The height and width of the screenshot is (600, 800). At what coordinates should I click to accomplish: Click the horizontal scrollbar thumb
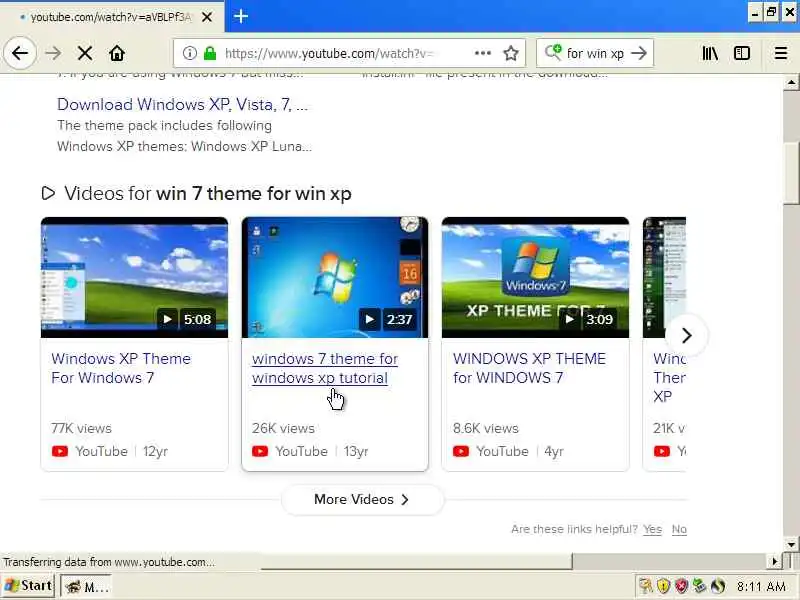pos(416,562)
